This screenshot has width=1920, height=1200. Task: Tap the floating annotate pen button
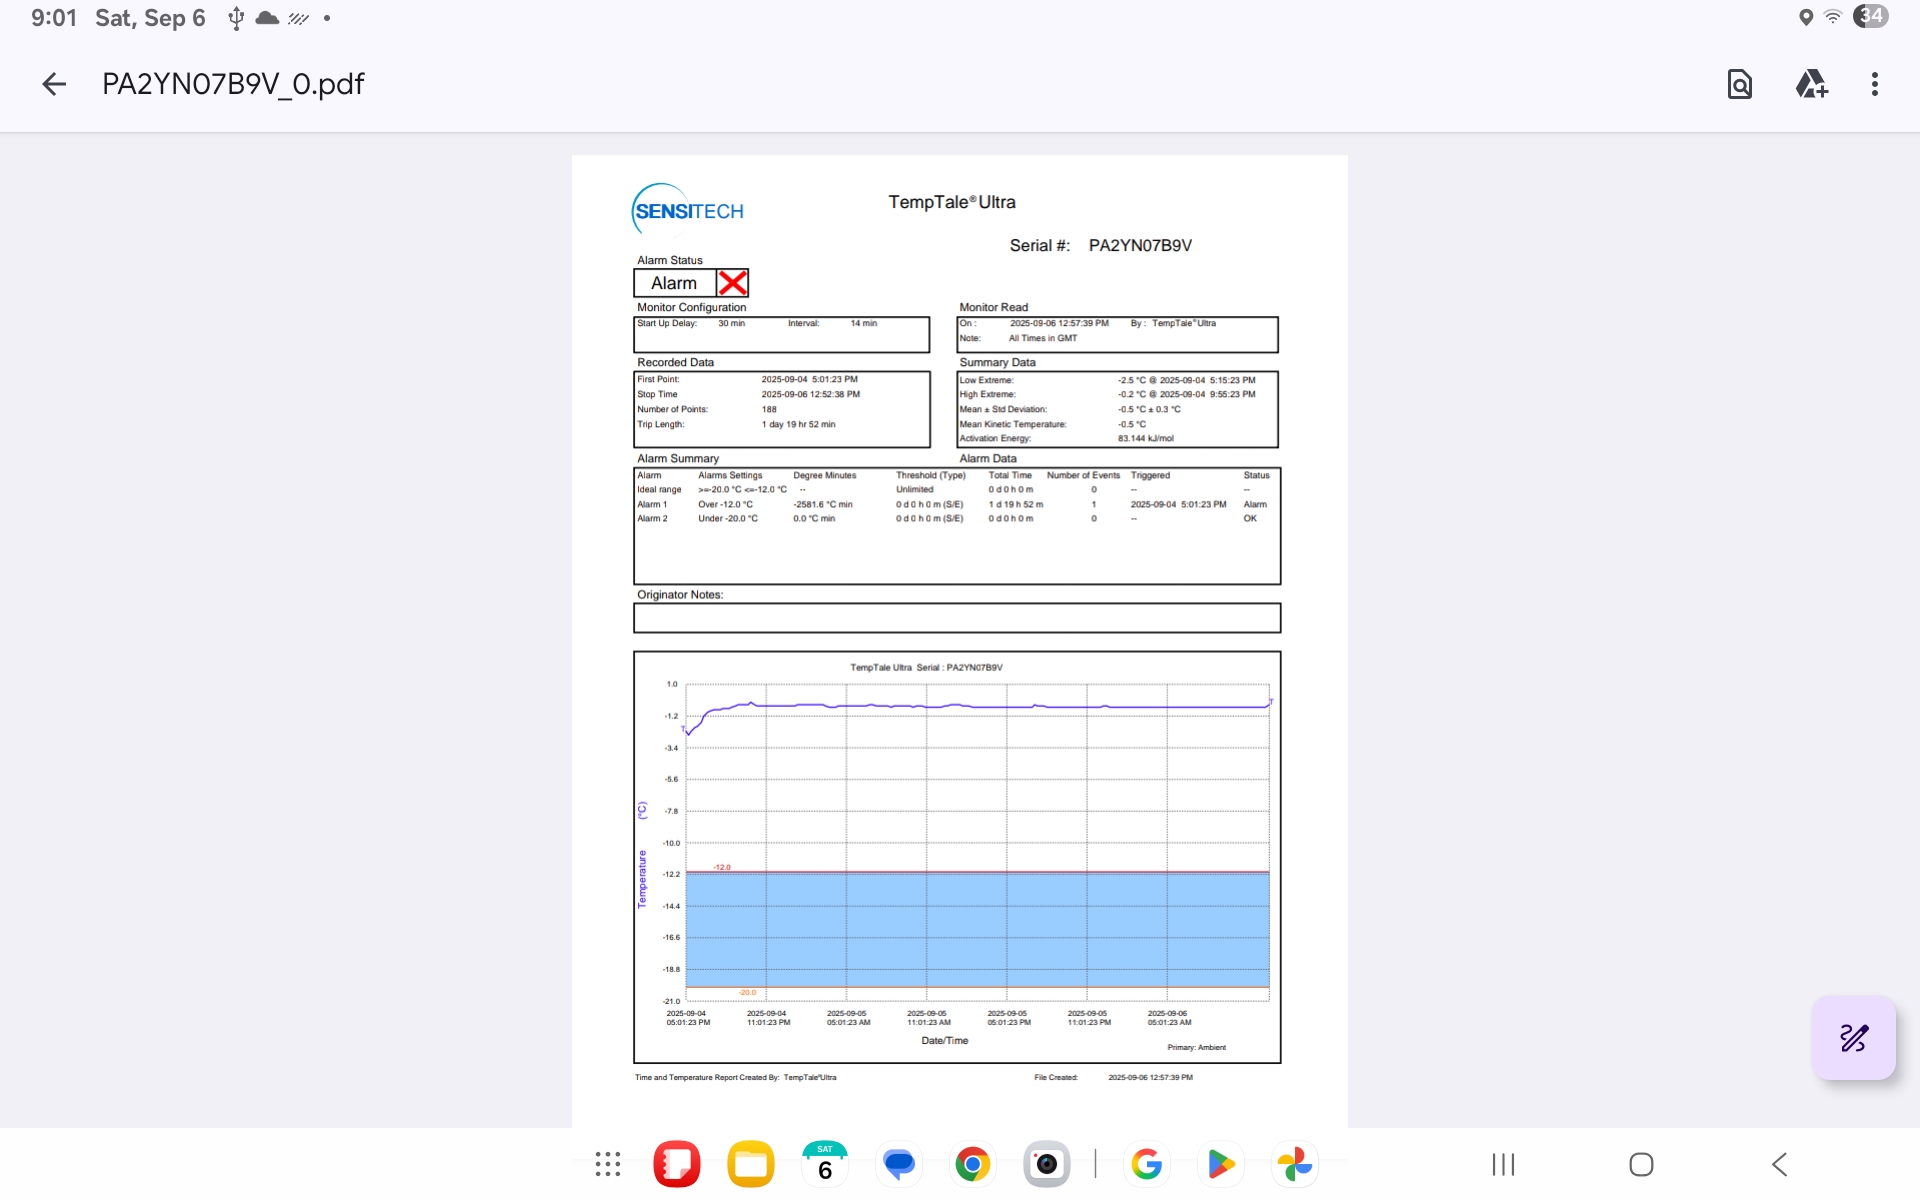pyautogui.click(x=1853, y=1037)
